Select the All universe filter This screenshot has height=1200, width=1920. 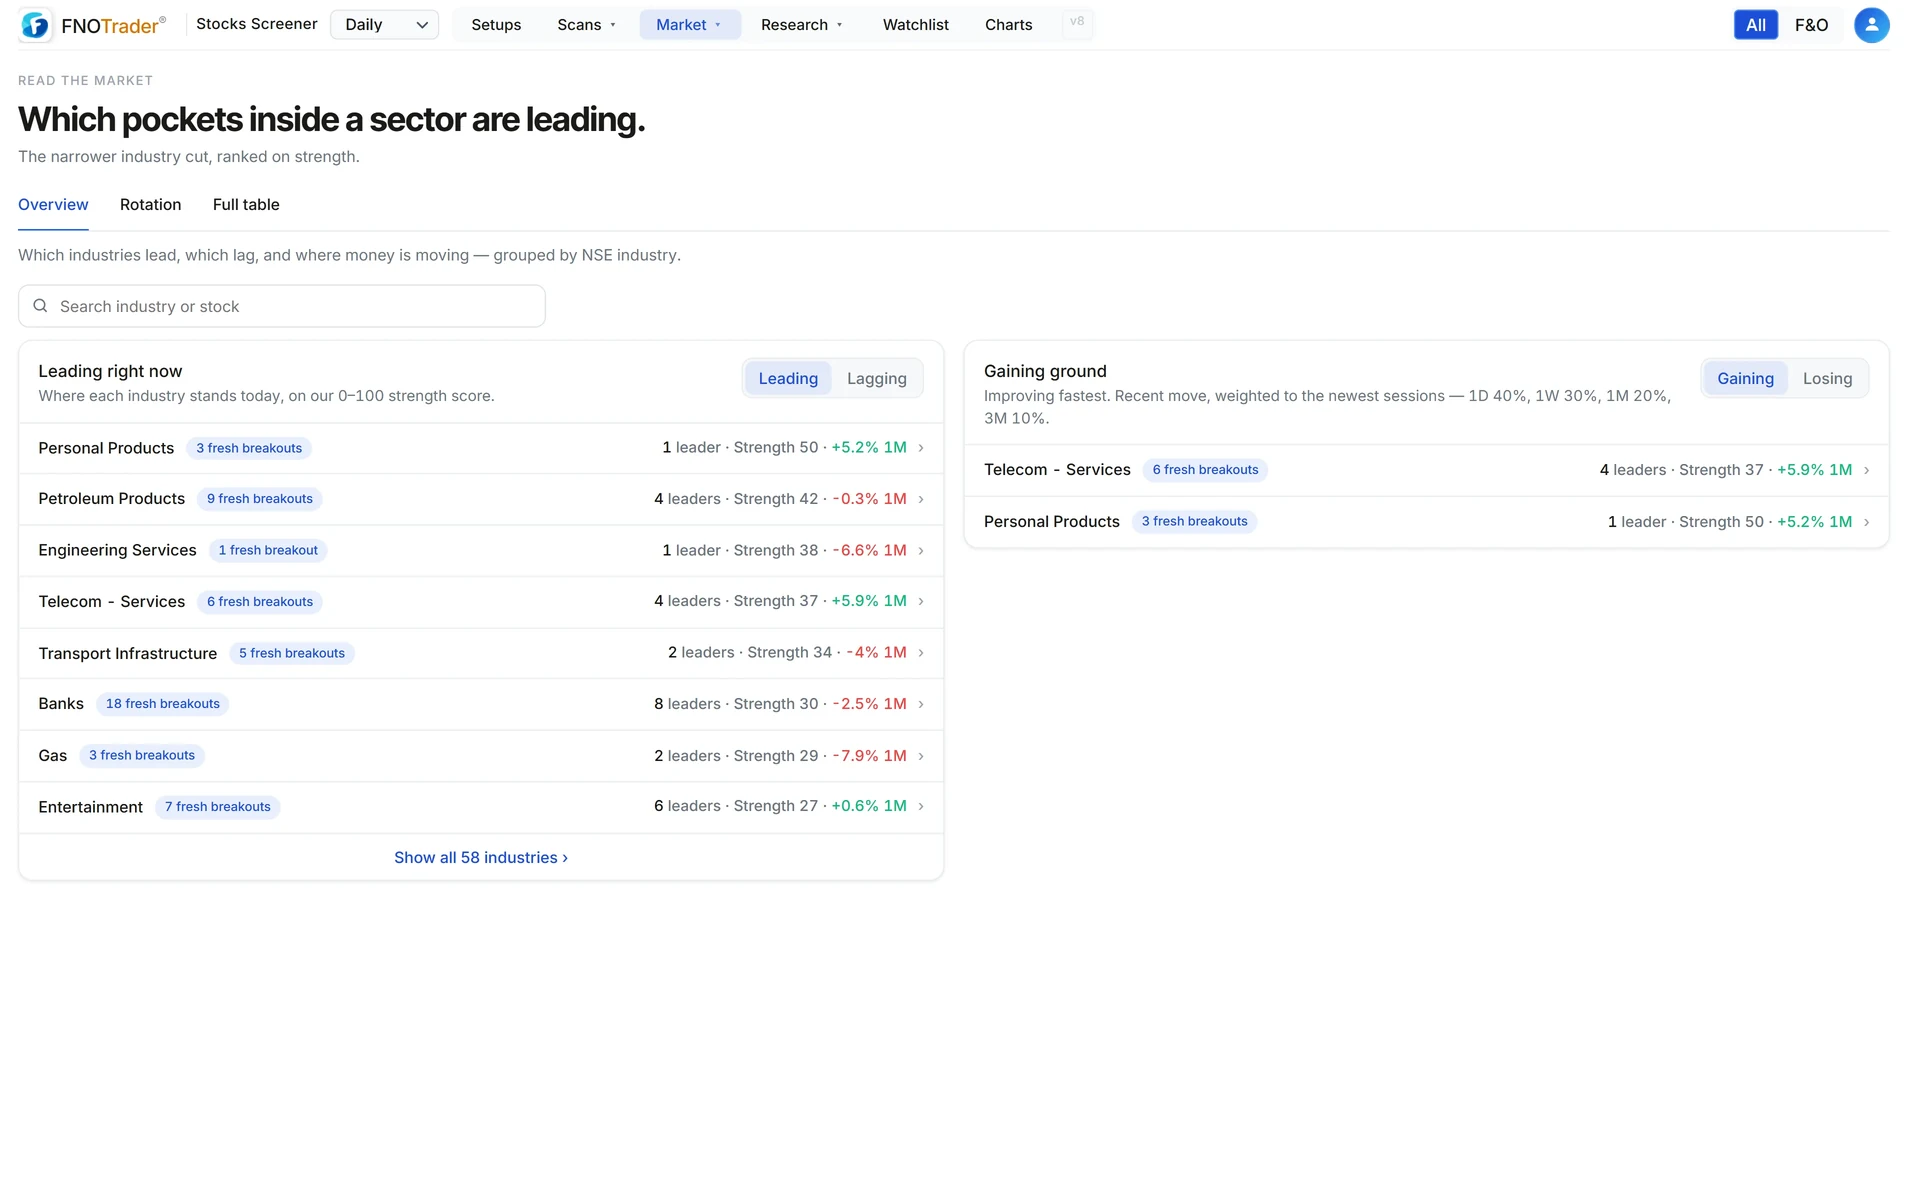[x=1755, y=25]
